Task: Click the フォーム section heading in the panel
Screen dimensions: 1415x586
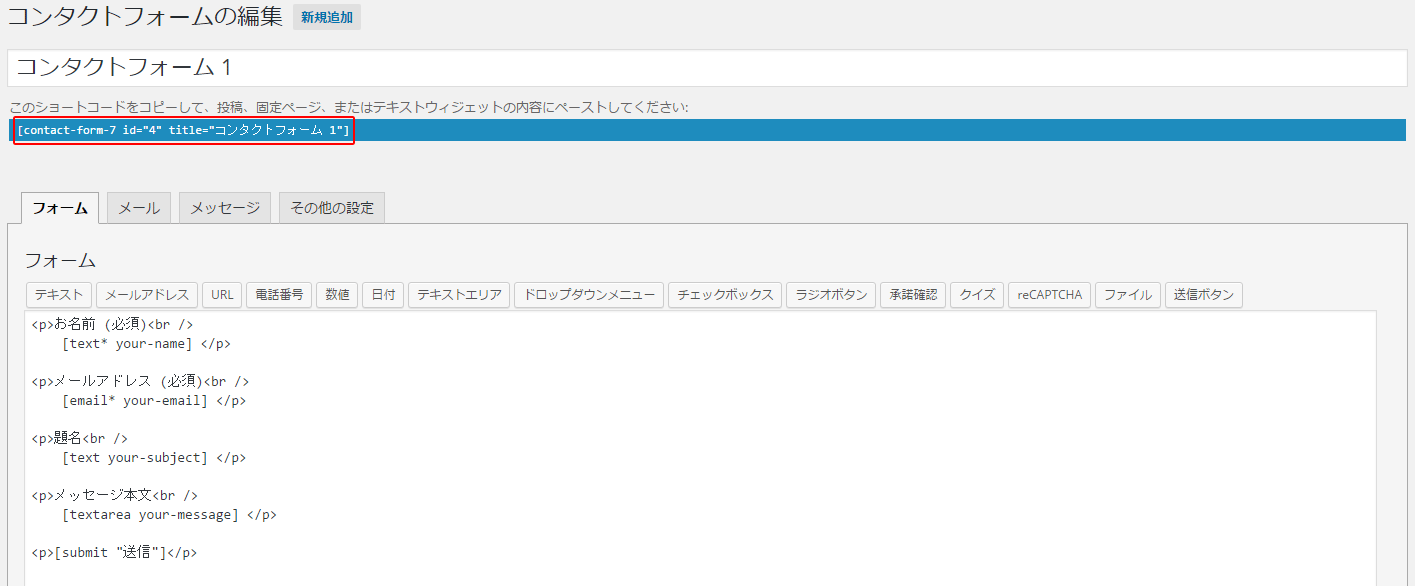Action: (60, 260)
